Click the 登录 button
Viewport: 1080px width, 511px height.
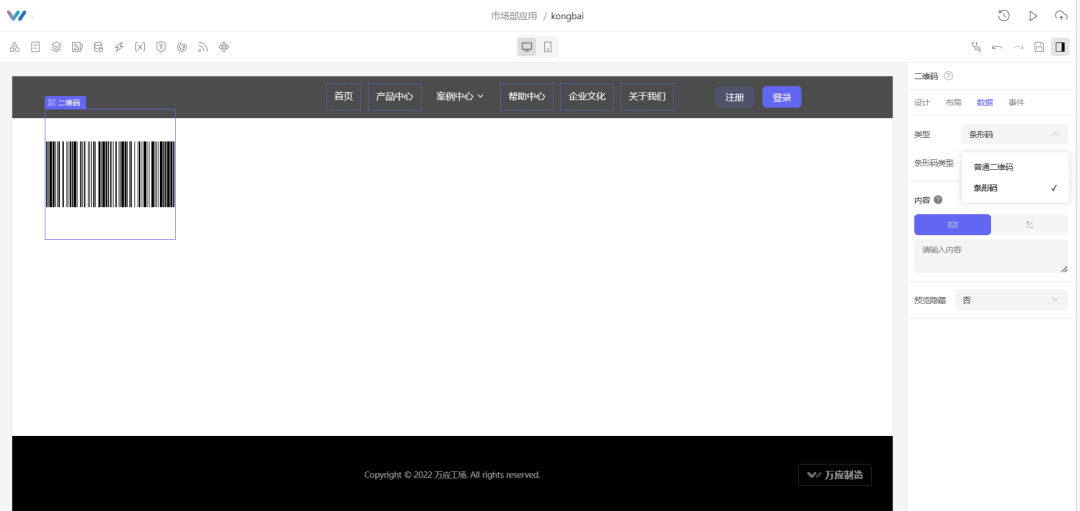point(782,97)
